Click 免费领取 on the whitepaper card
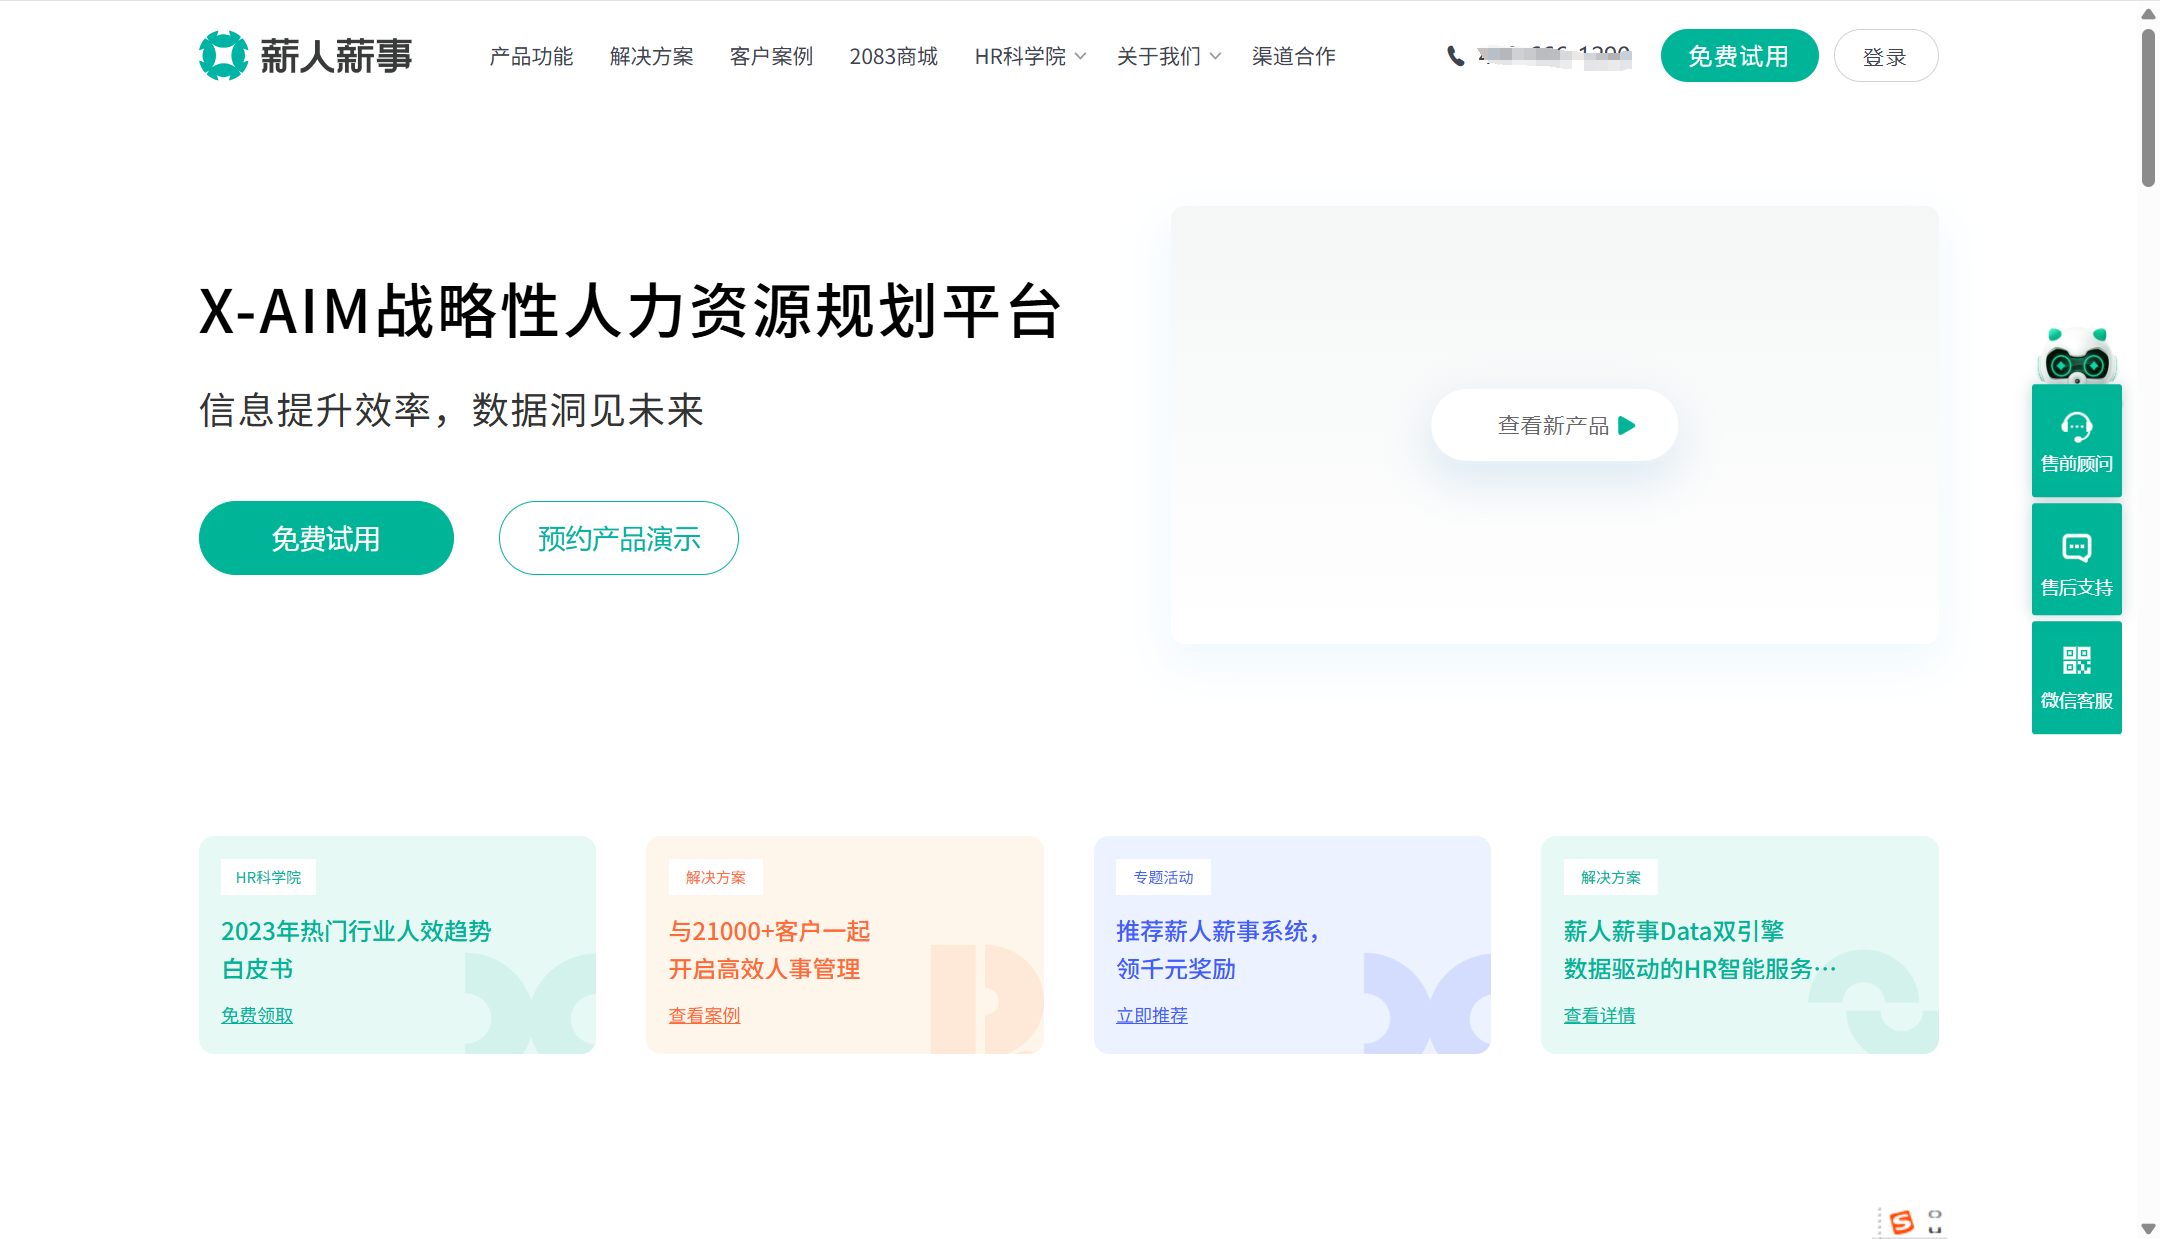The height and width of the screenshot is (1239, 2160). (256, 1015)
